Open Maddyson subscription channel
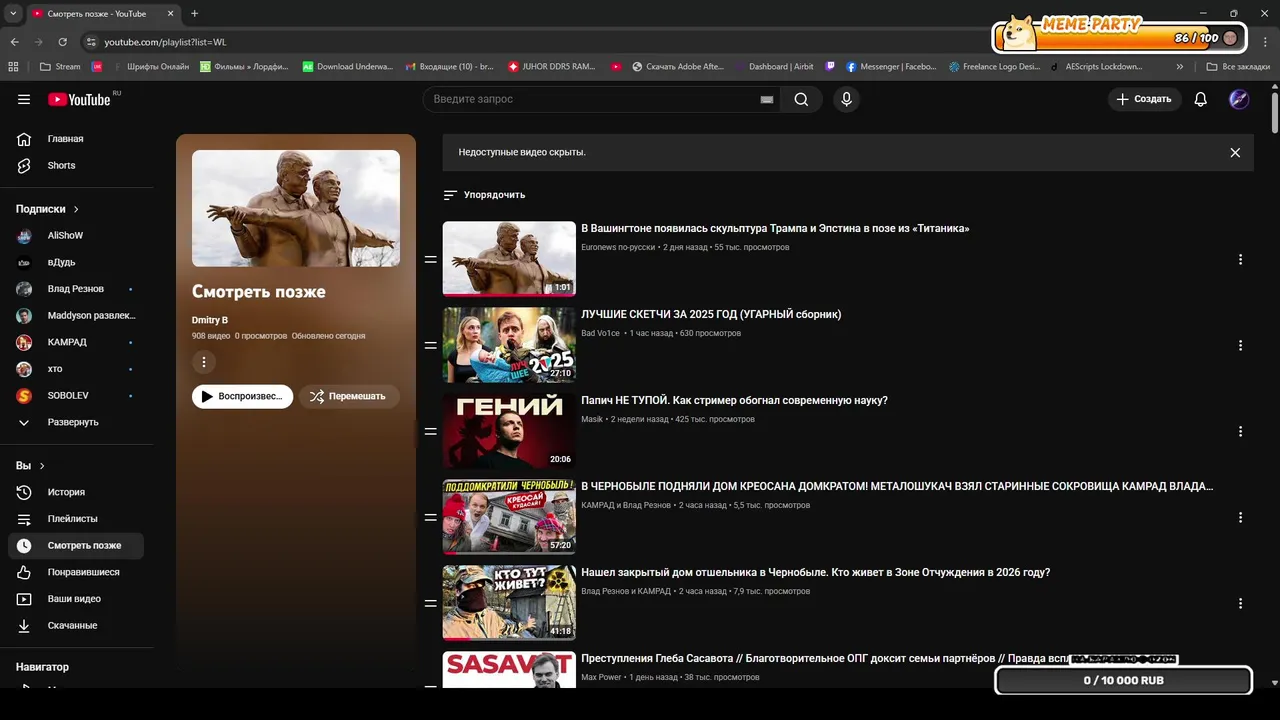 pyautogui.click(x=77, y=315)
